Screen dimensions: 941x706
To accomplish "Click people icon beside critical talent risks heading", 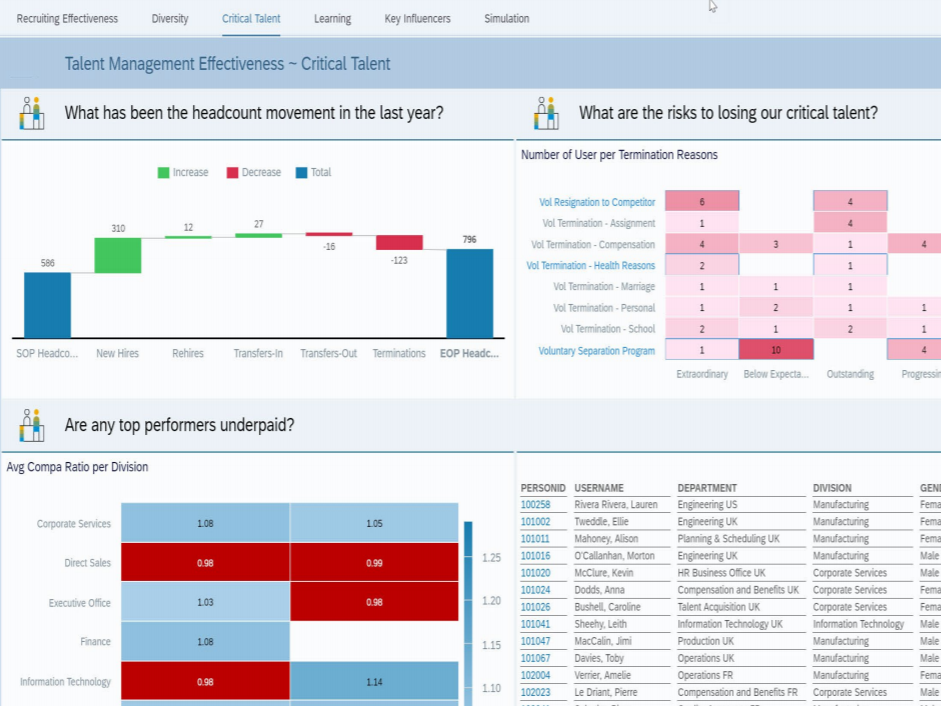I will click(546, 113).
